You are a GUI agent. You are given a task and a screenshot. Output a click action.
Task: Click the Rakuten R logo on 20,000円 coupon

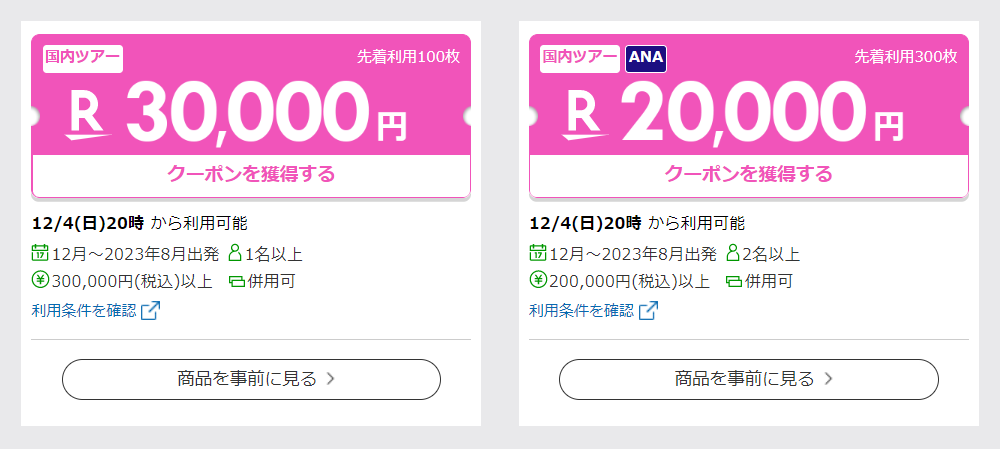(x=586, y=115)
